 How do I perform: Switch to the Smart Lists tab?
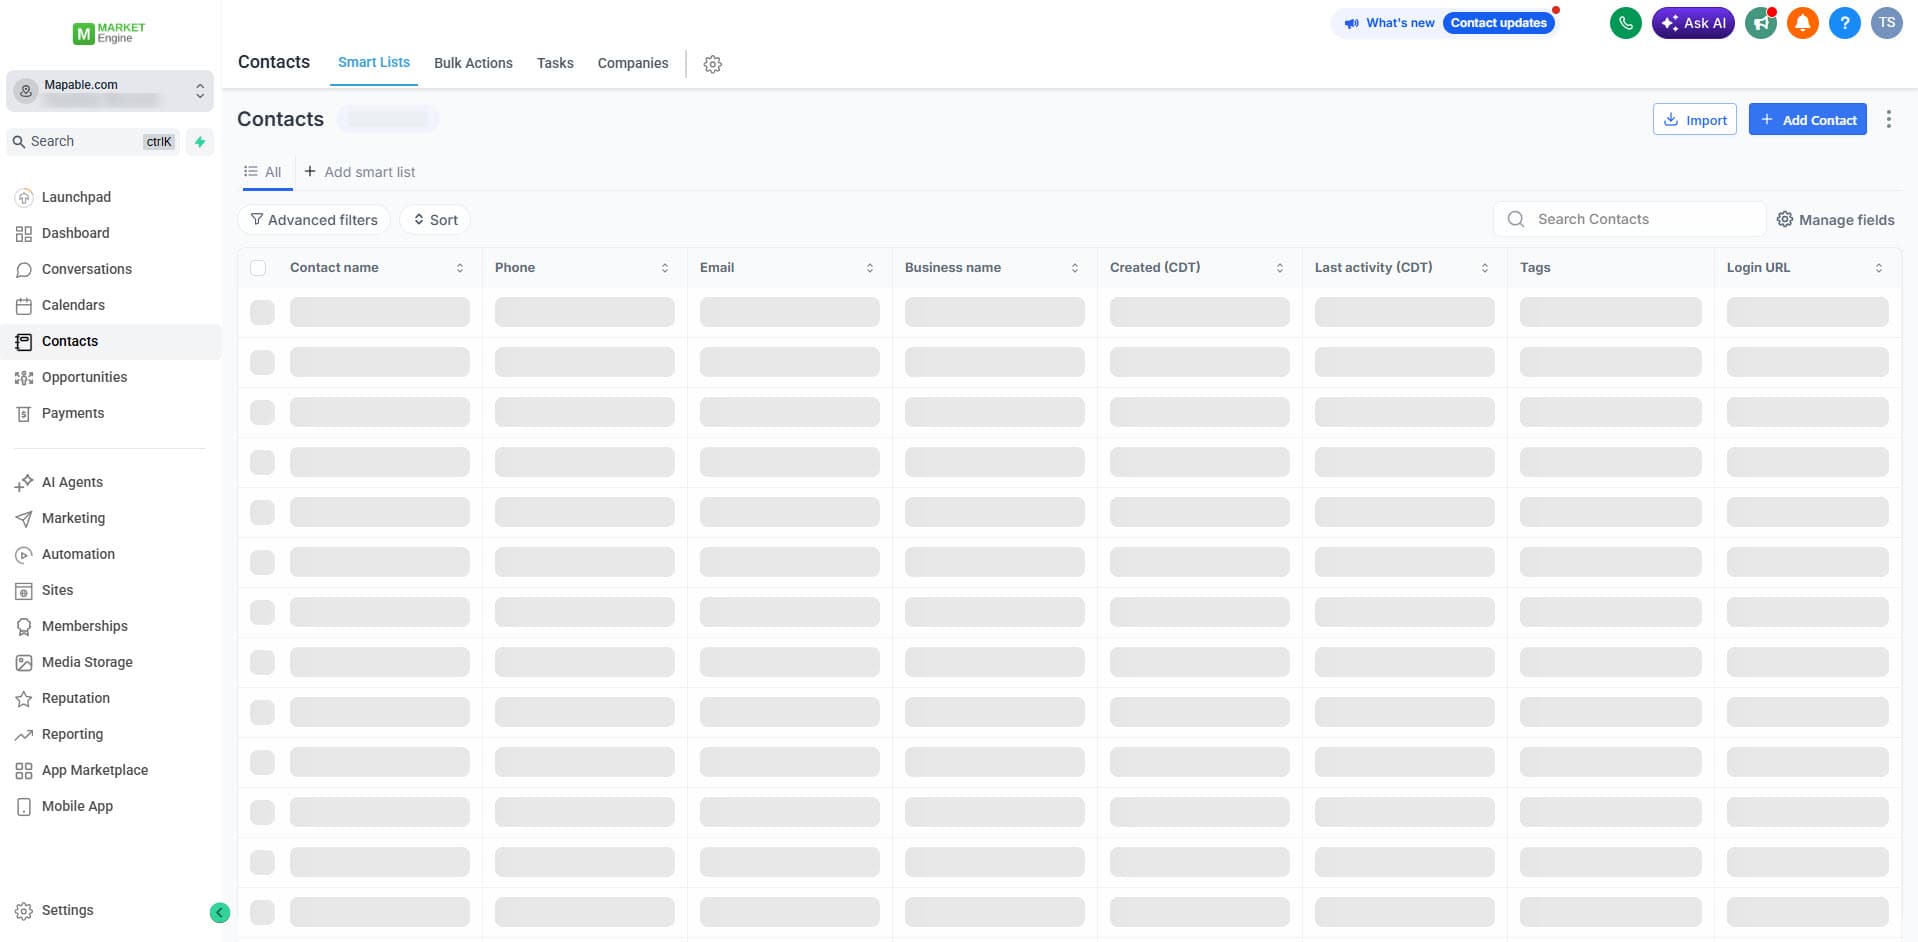374,62
